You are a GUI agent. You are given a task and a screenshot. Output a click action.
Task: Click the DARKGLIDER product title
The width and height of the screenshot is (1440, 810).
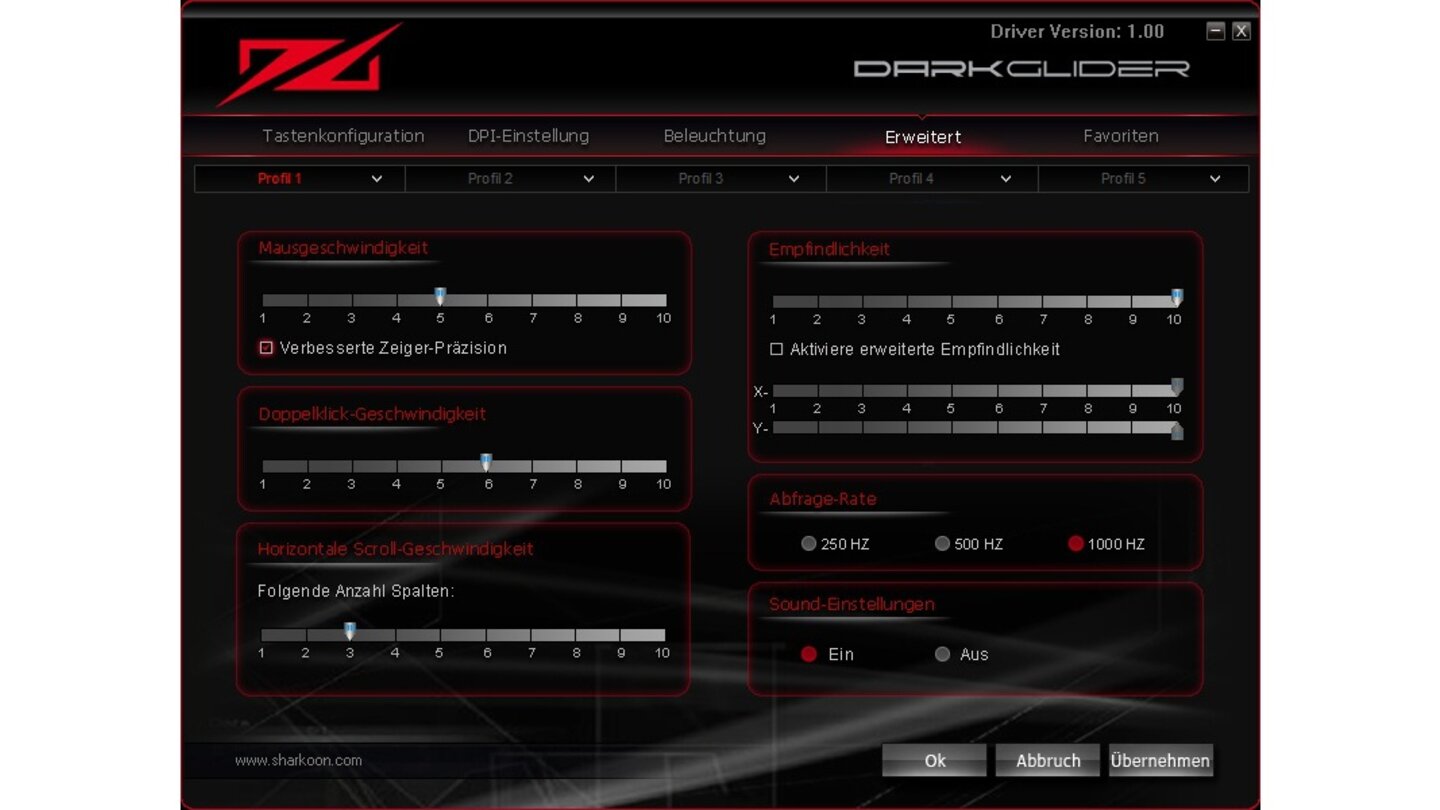point(1021,69)
